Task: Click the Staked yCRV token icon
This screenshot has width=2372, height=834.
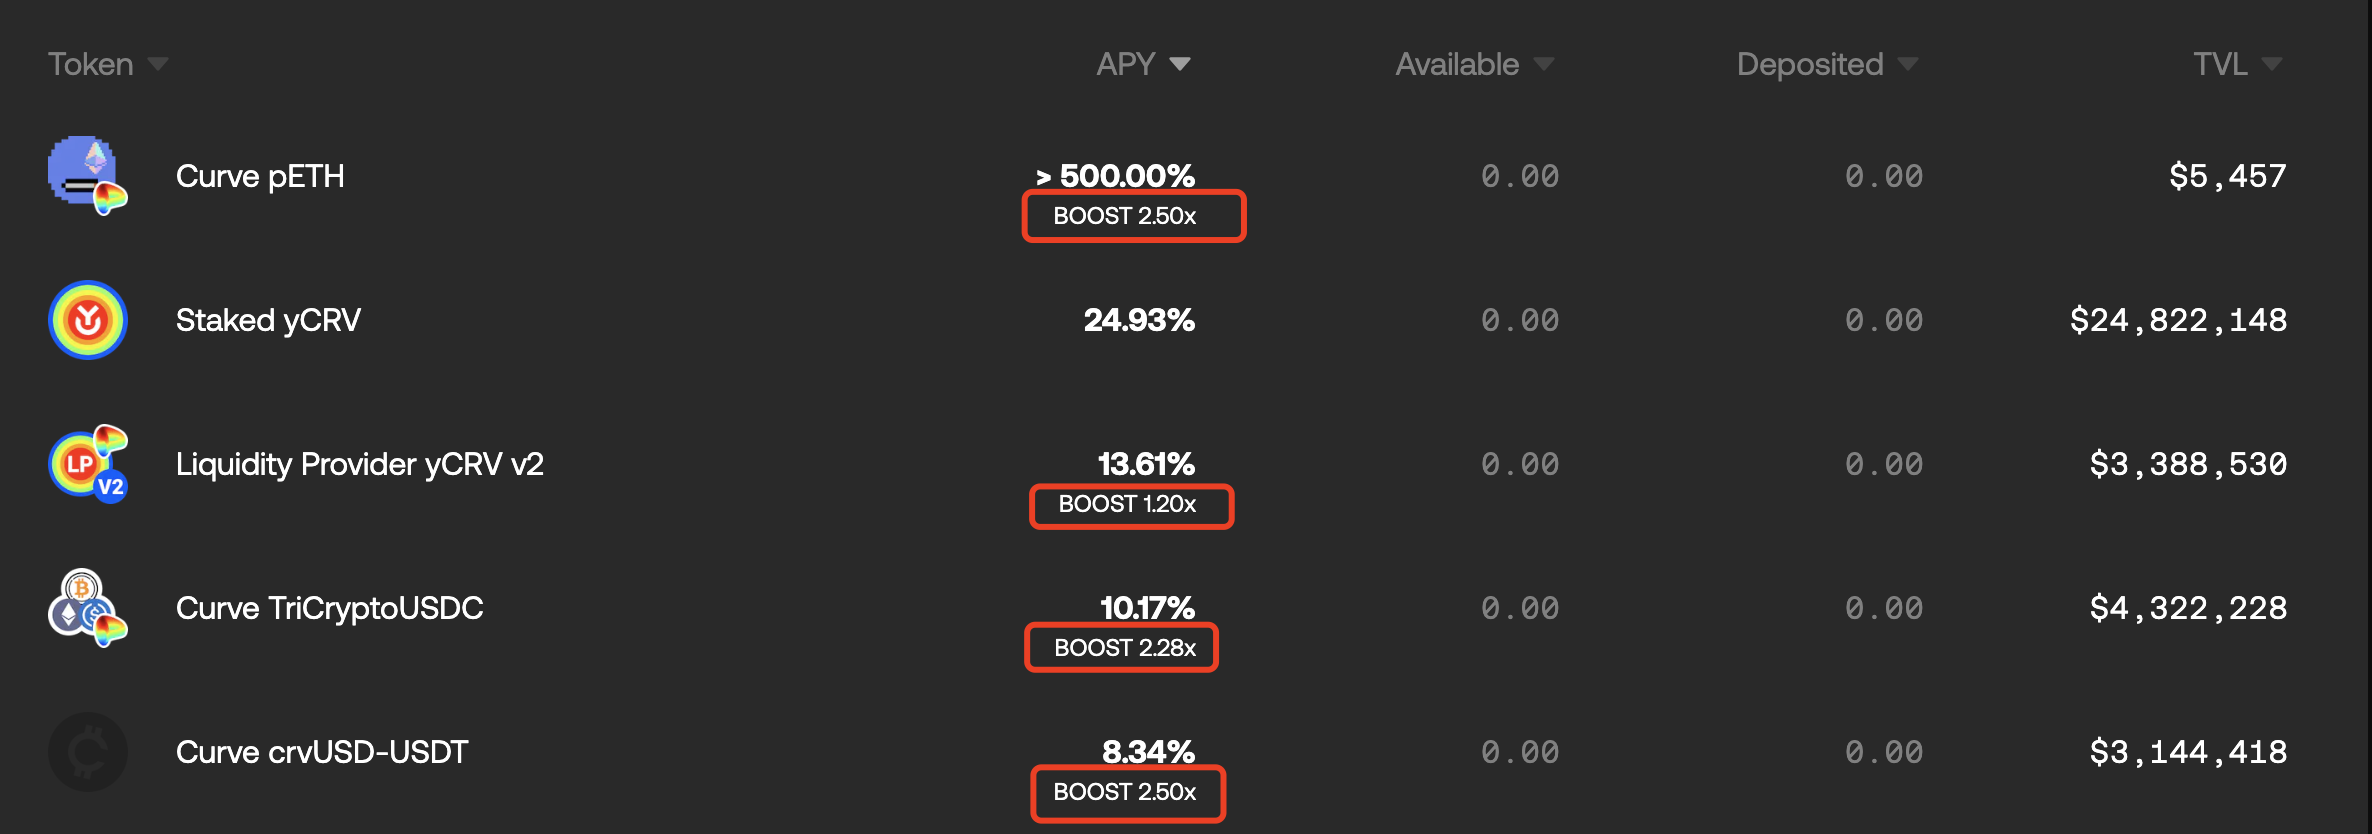Action: click(x=87, y=320)
